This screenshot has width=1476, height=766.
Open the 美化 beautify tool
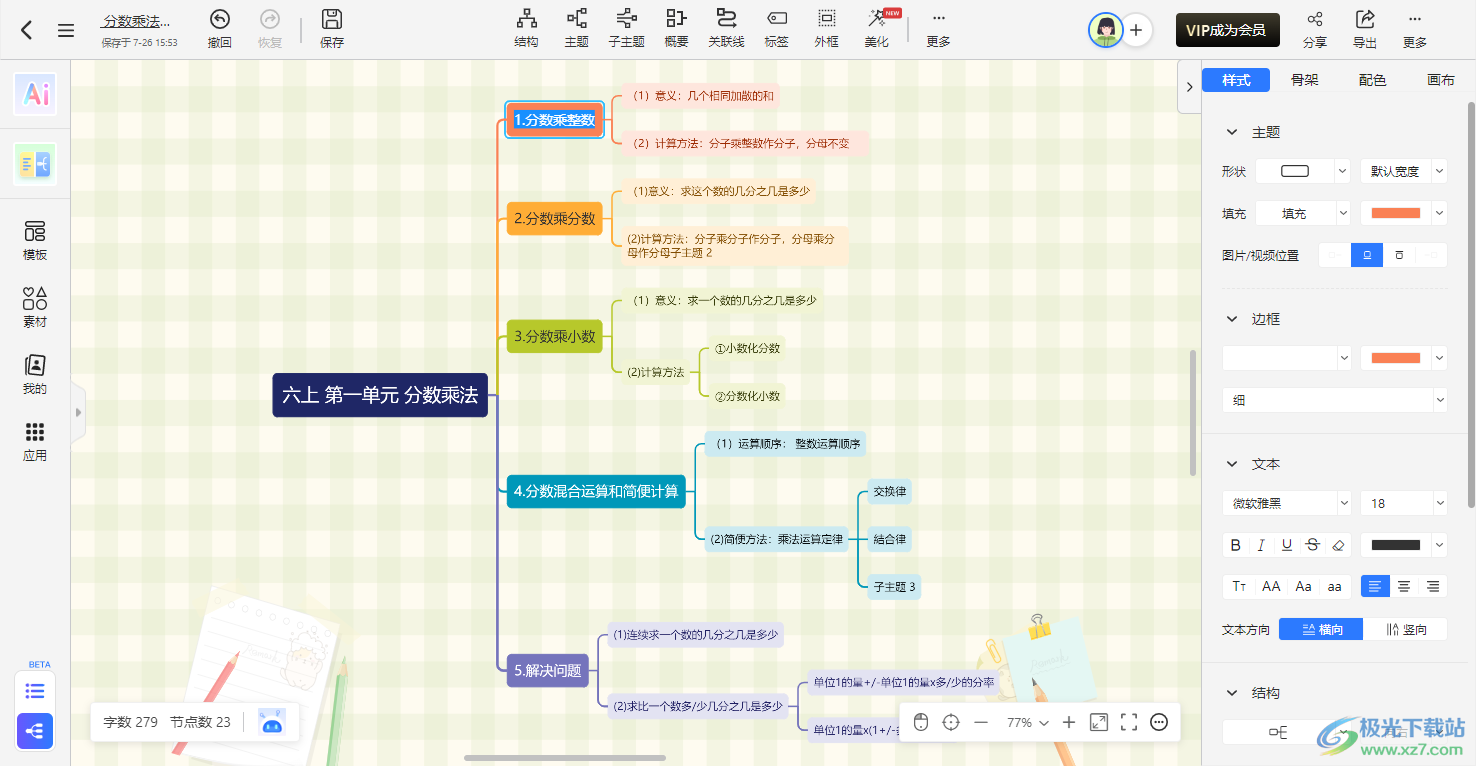click(877, 29)
